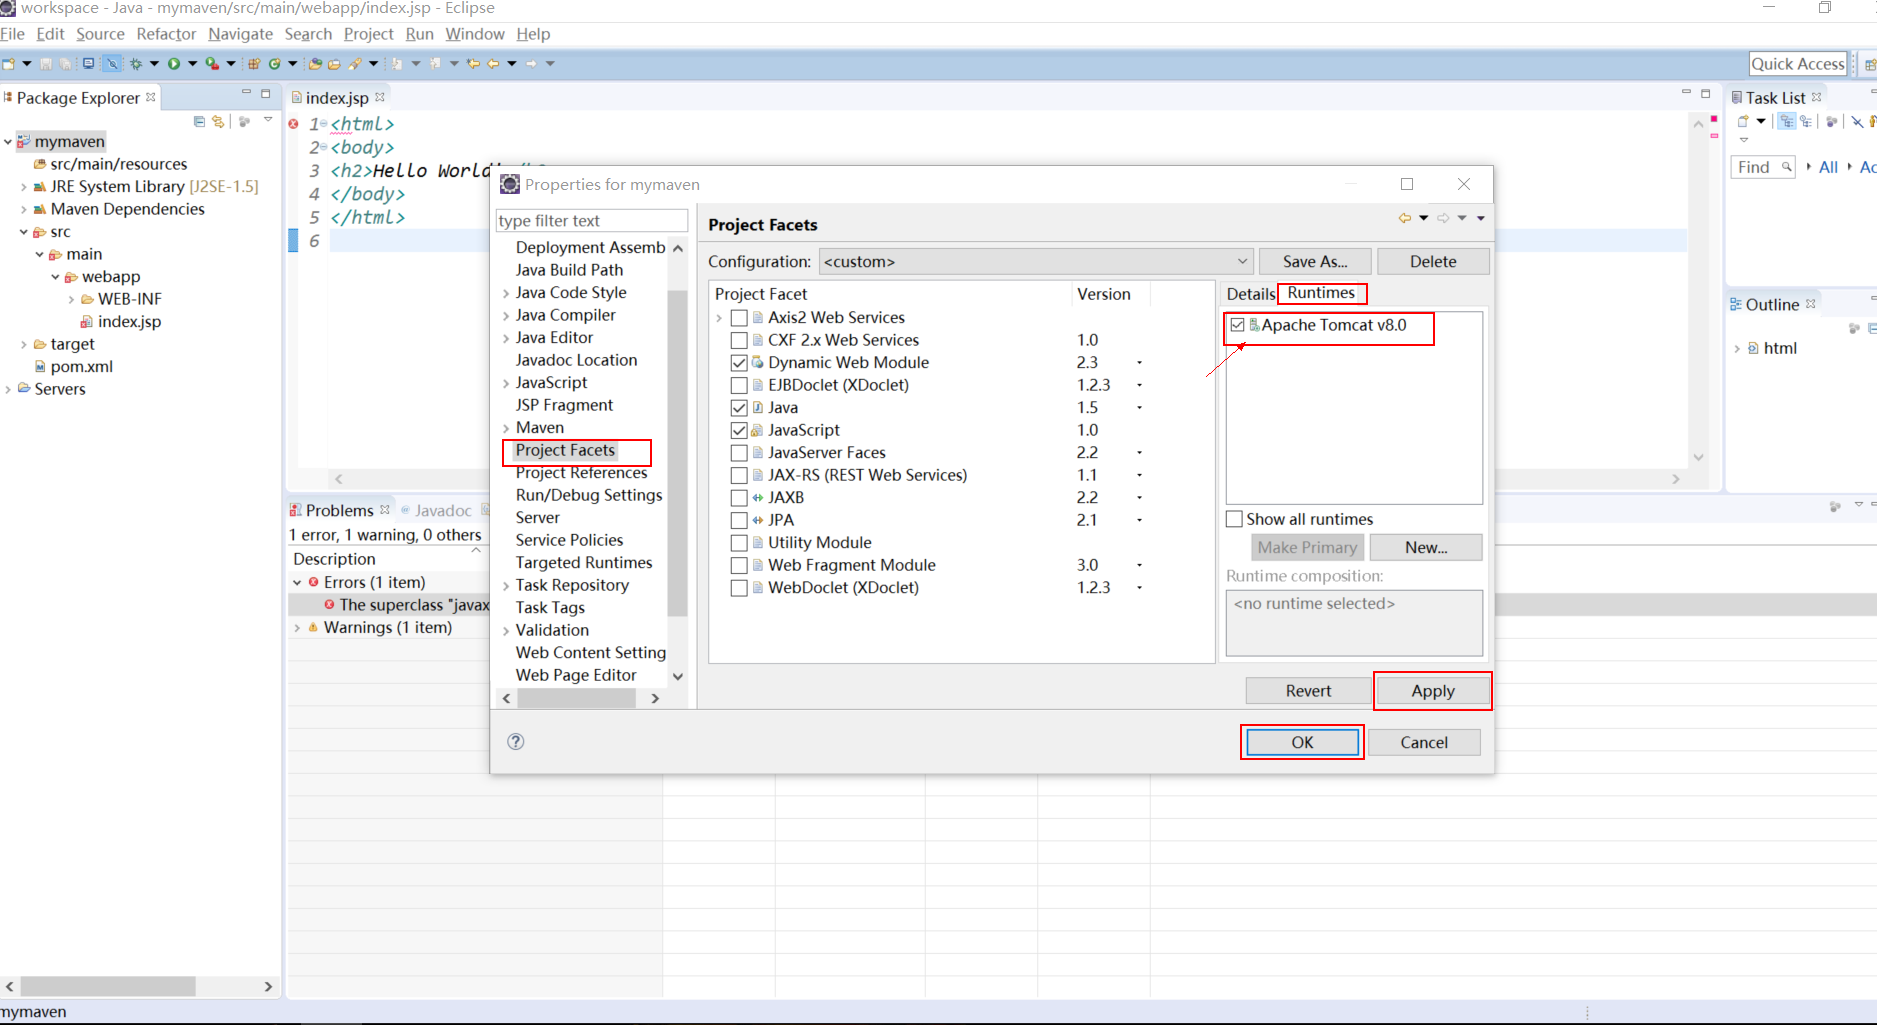Expand the Java Code Style properties node

(506, 293)
